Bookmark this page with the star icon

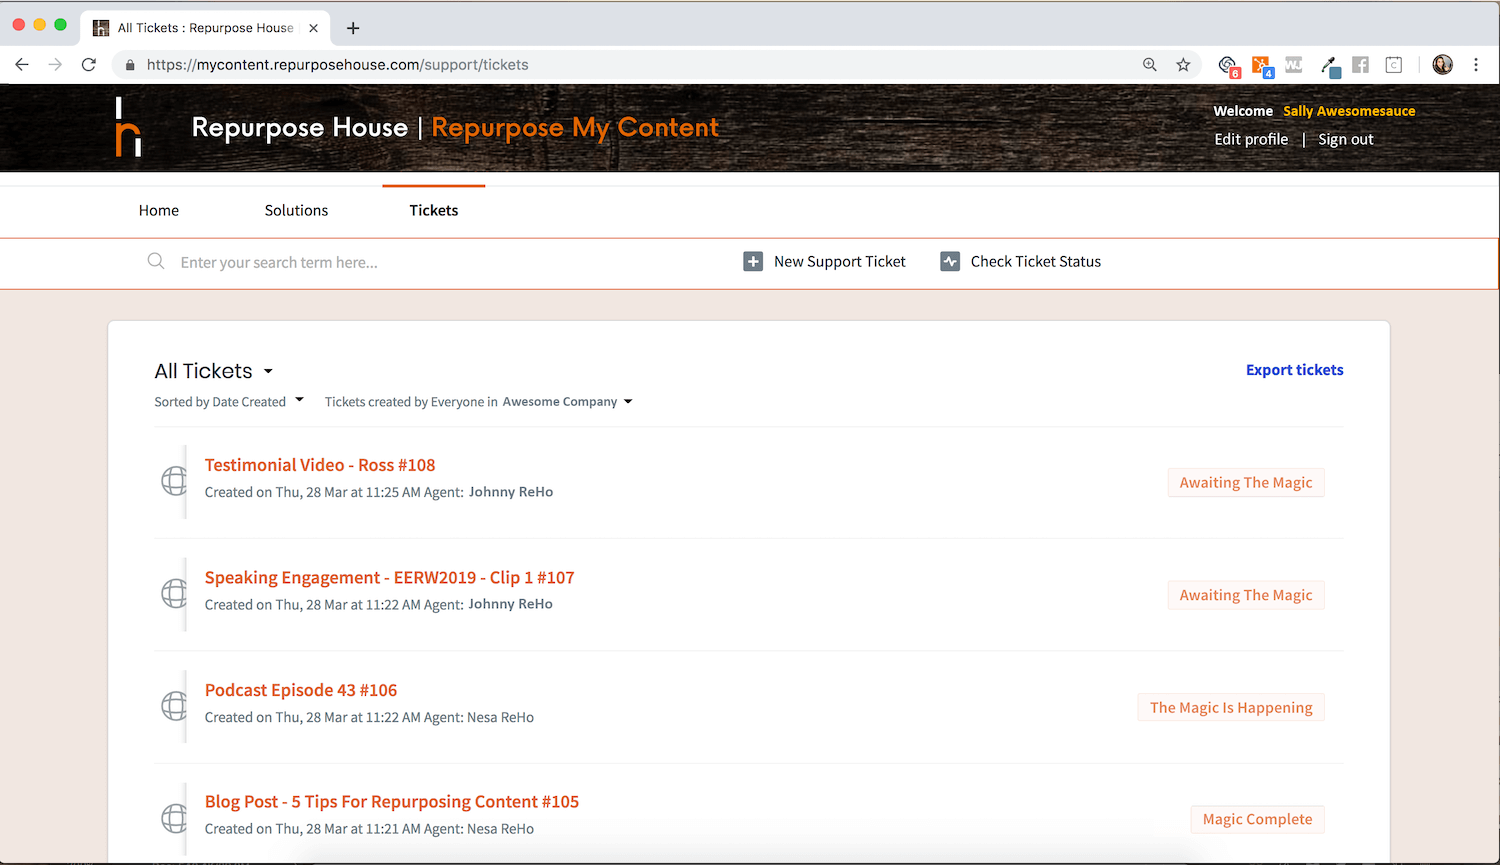[1183, 65]
